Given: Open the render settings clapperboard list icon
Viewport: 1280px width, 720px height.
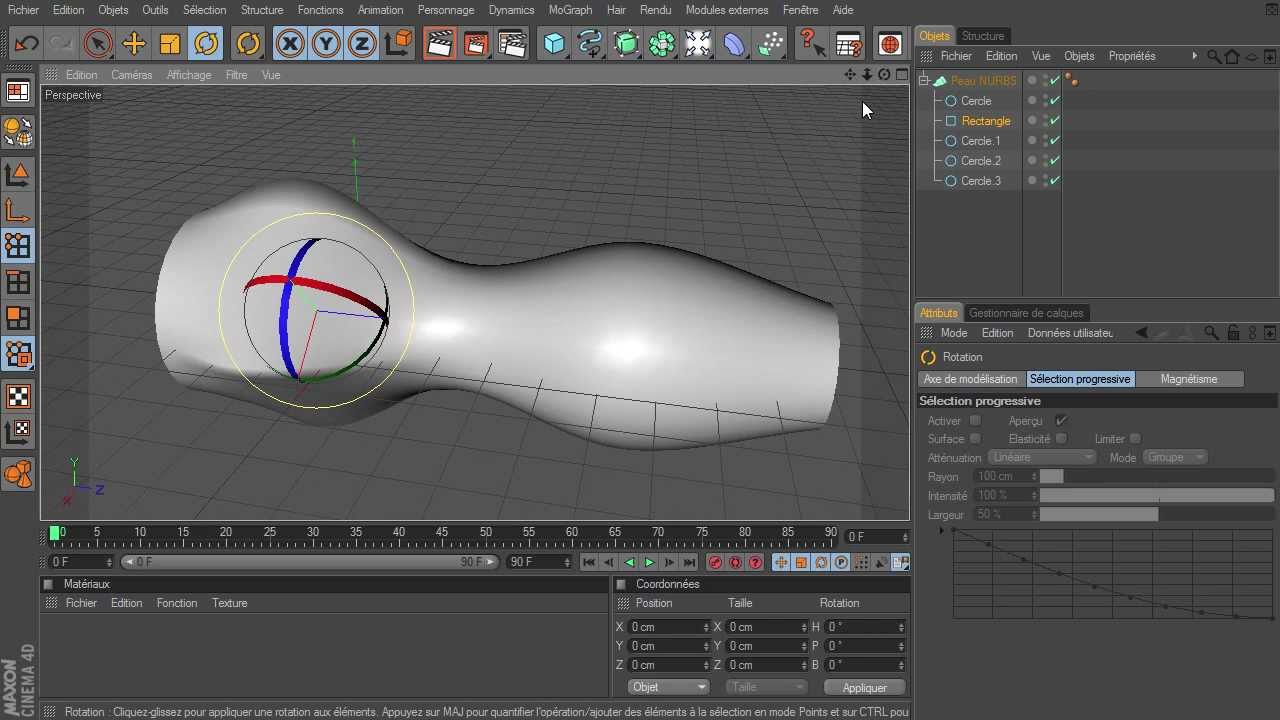Looking at the screenshot, I should point(512,44).
